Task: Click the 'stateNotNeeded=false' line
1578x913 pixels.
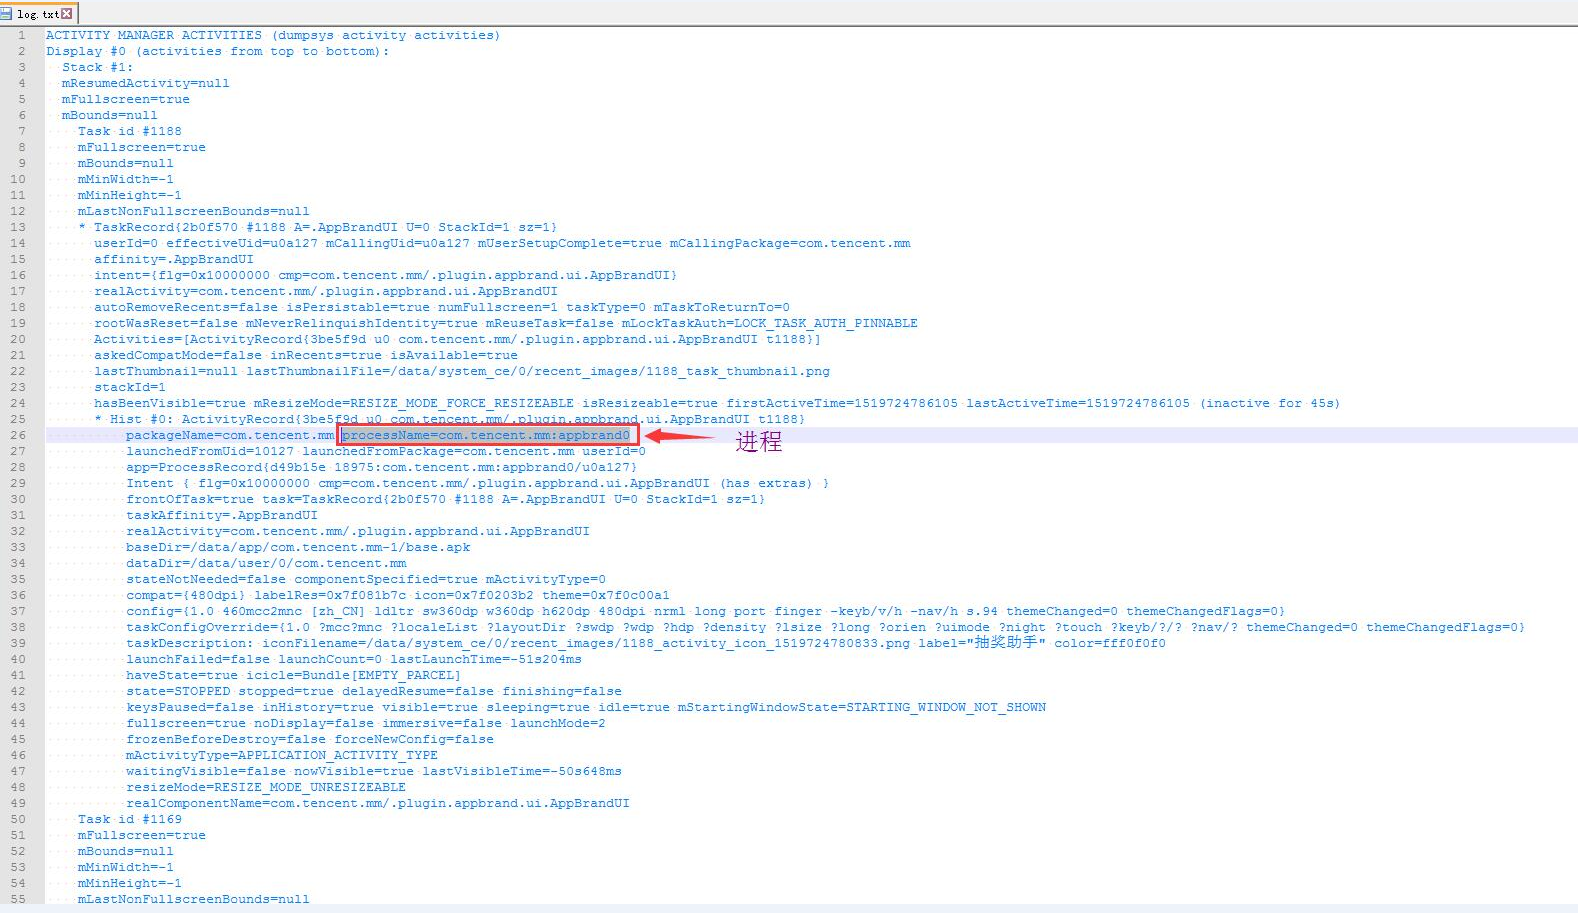Action: click(366, 579)
